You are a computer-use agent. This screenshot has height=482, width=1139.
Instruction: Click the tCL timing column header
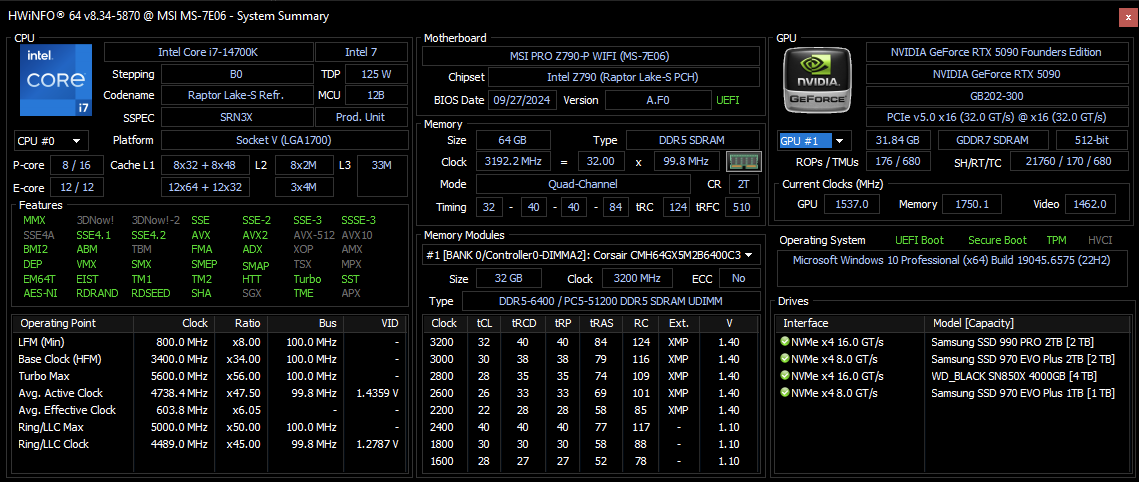coord(485,323)
